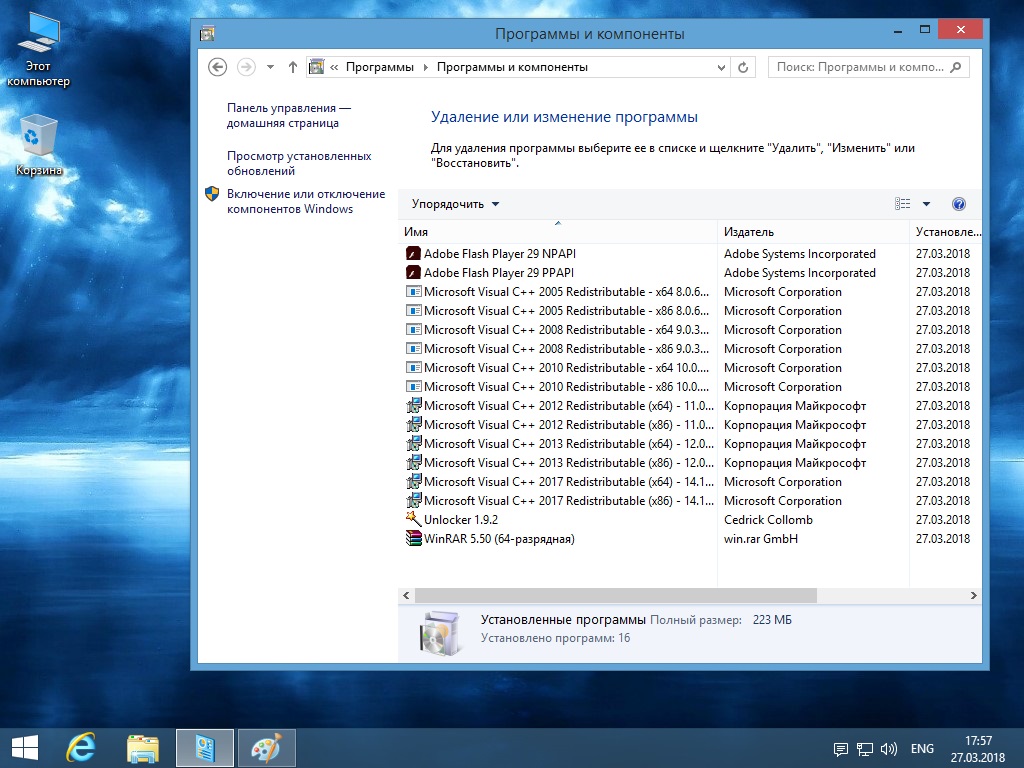Open the Paint taskbar button
This screenshot has width=1024, height=768.
[x=266, y=748]
